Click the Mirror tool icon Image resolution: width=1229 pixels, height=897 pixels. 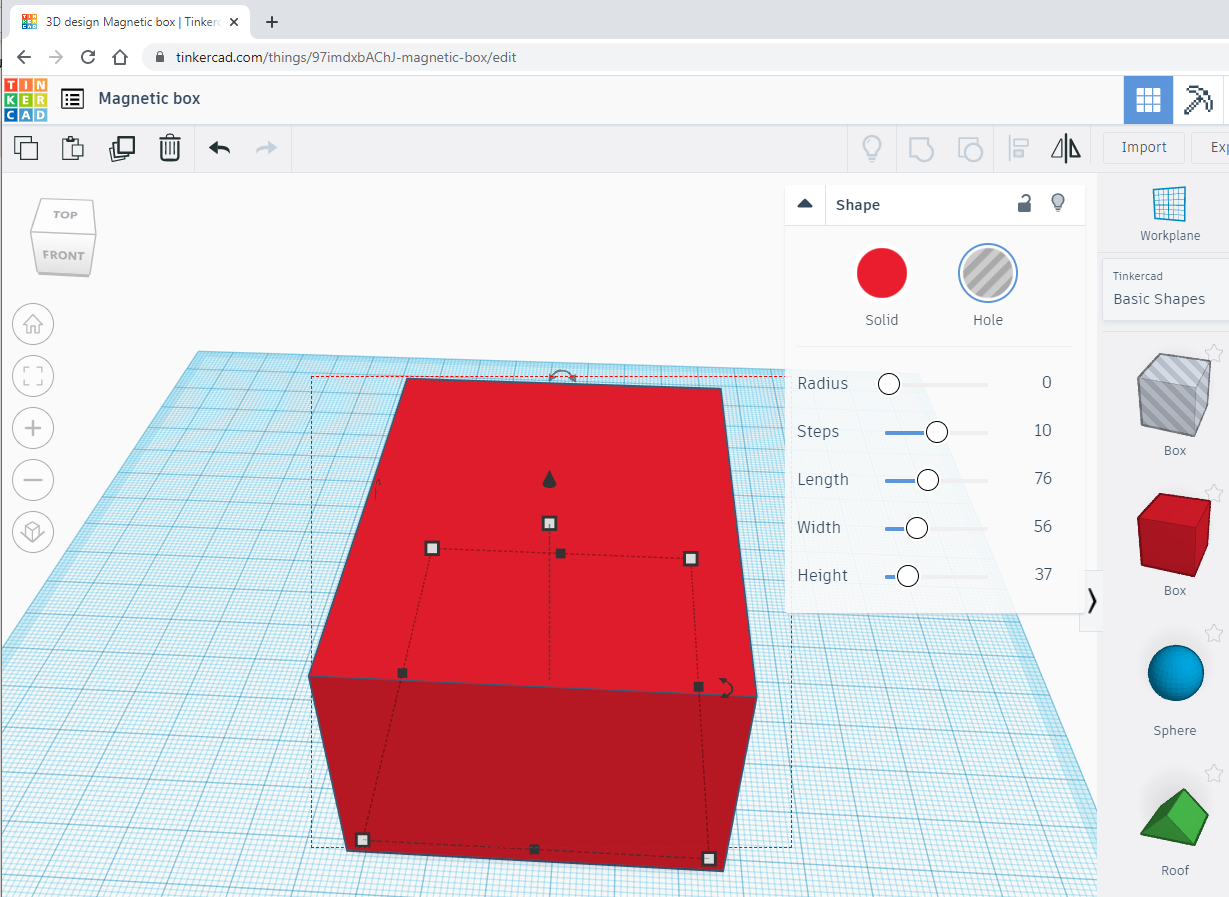click(1066, 149)
